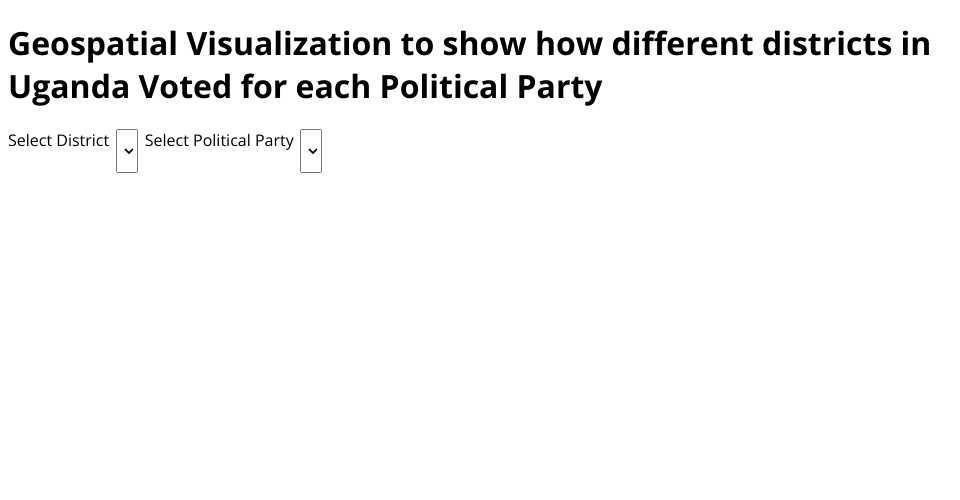Click the word 'Voted' in the heading

[185, 87]
